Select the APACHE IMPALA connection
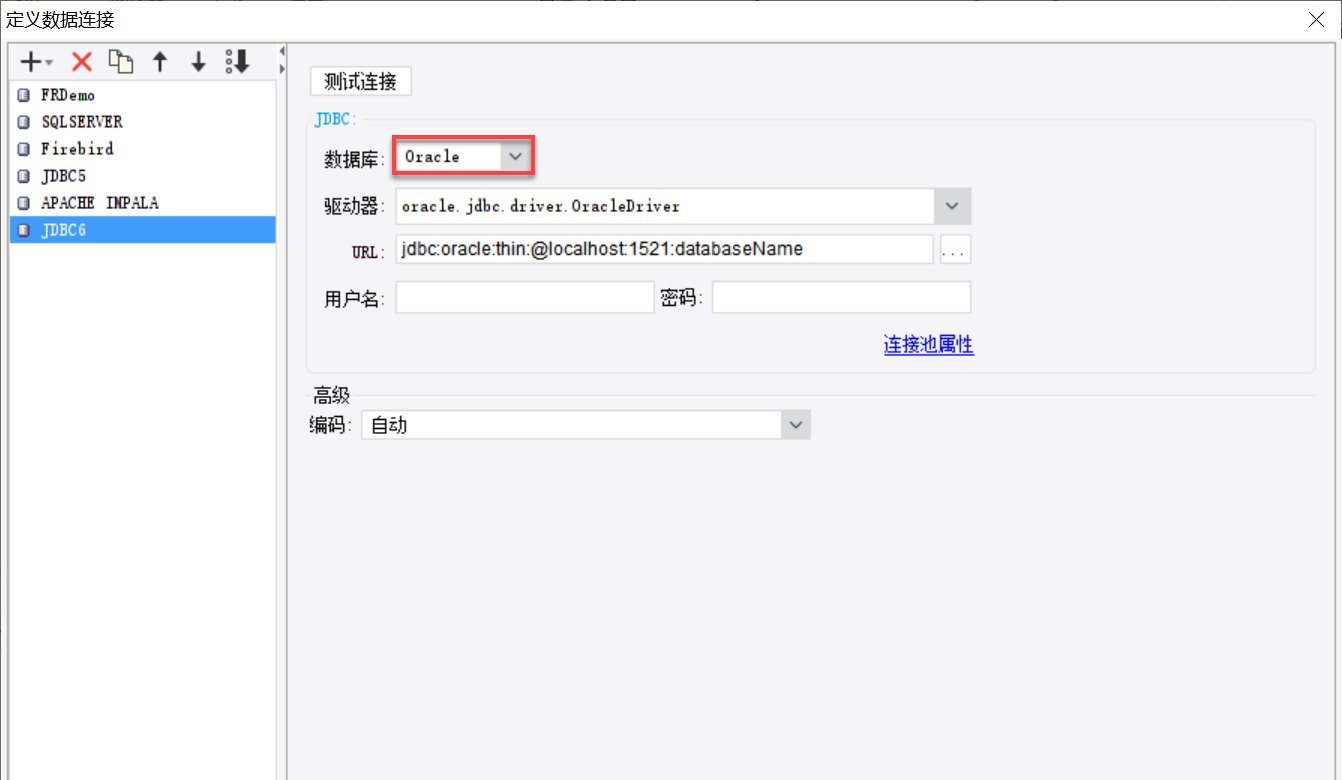Image resolution: width=1342 pixels, height=780 pixels. (143, 203)
